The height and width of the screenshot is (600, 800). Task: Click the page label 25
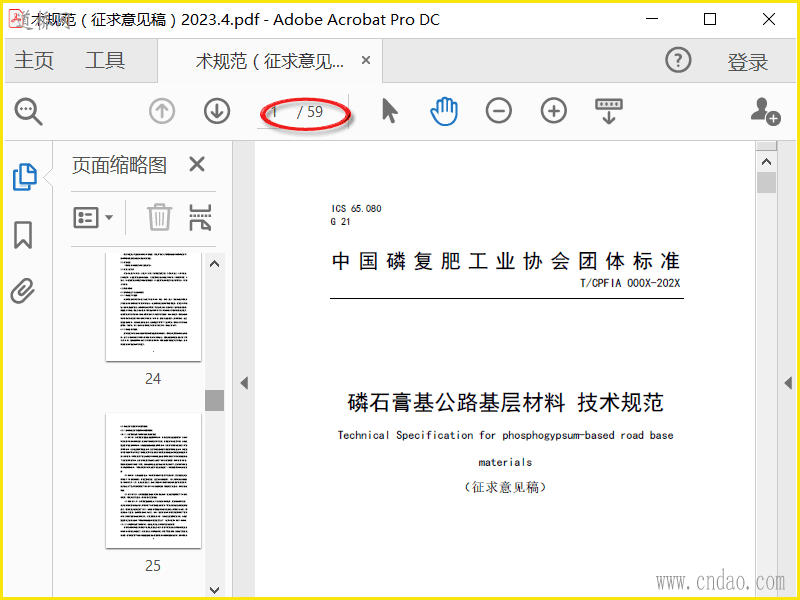[153, 565]
